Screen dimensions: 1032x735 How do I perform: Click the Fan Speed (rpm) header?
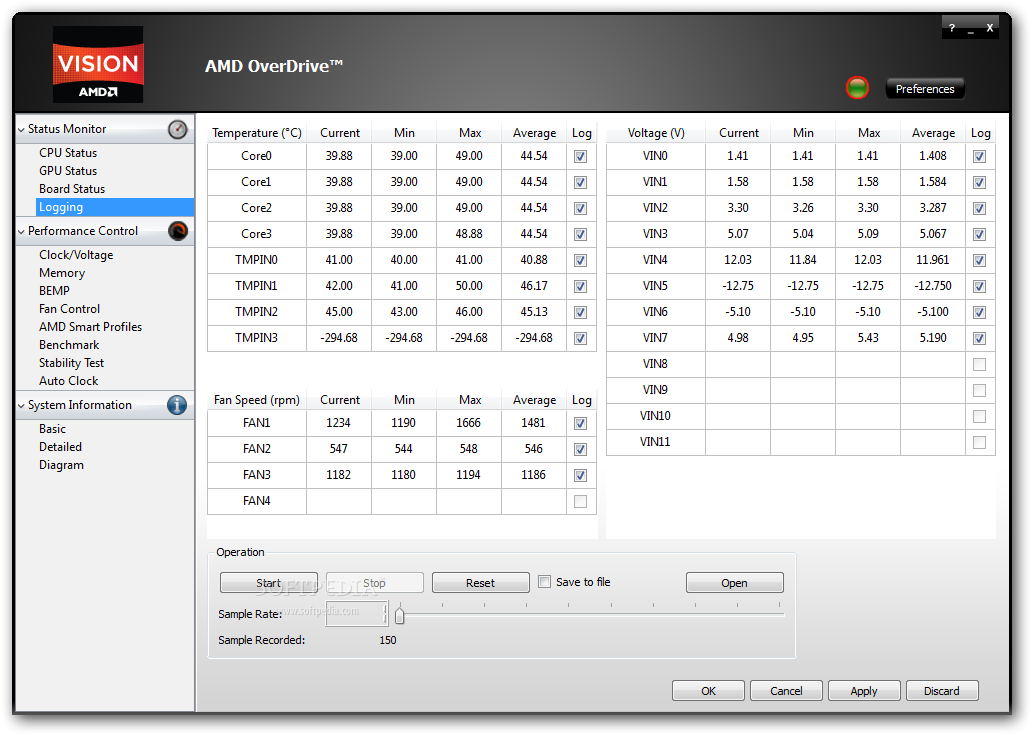coord(257,400)
